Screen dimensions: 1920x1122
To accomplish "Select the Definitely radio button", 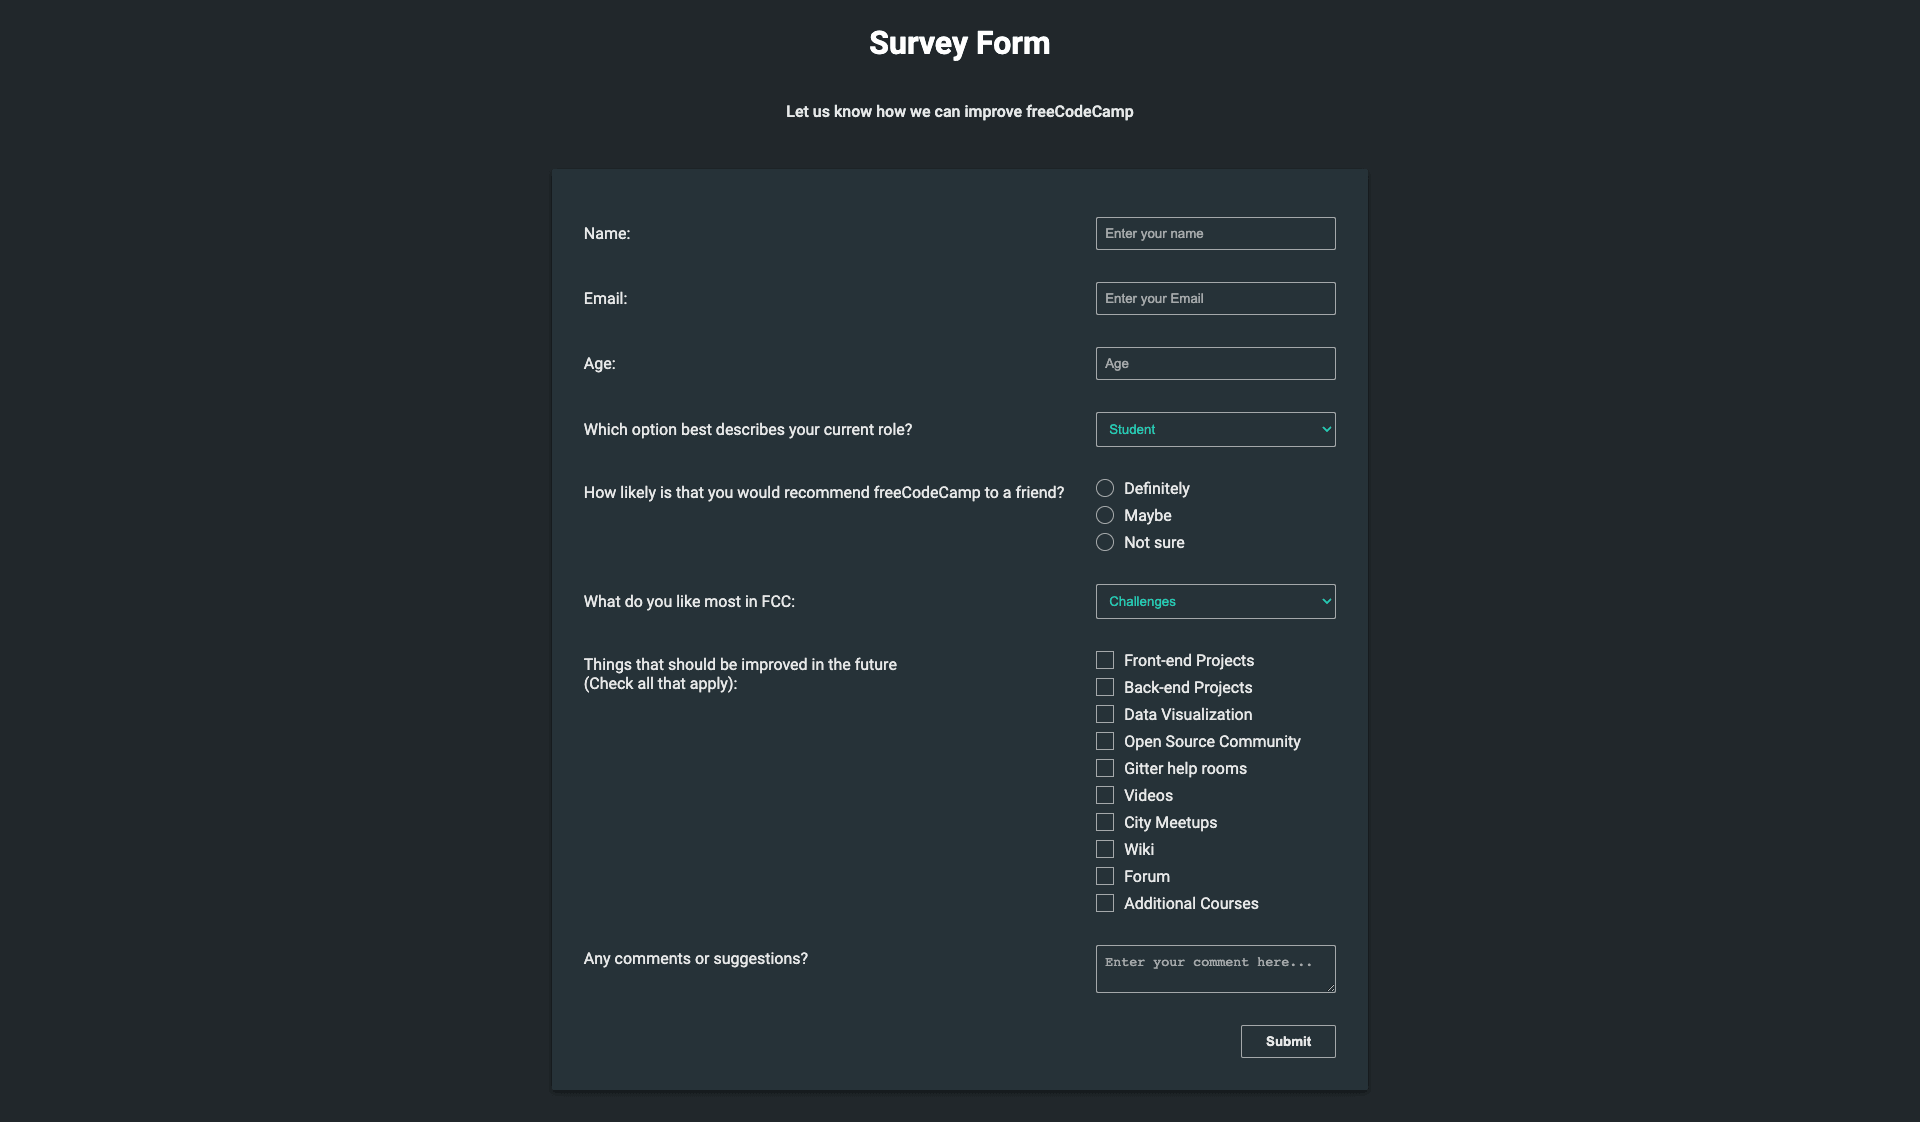I will 1105,488.
